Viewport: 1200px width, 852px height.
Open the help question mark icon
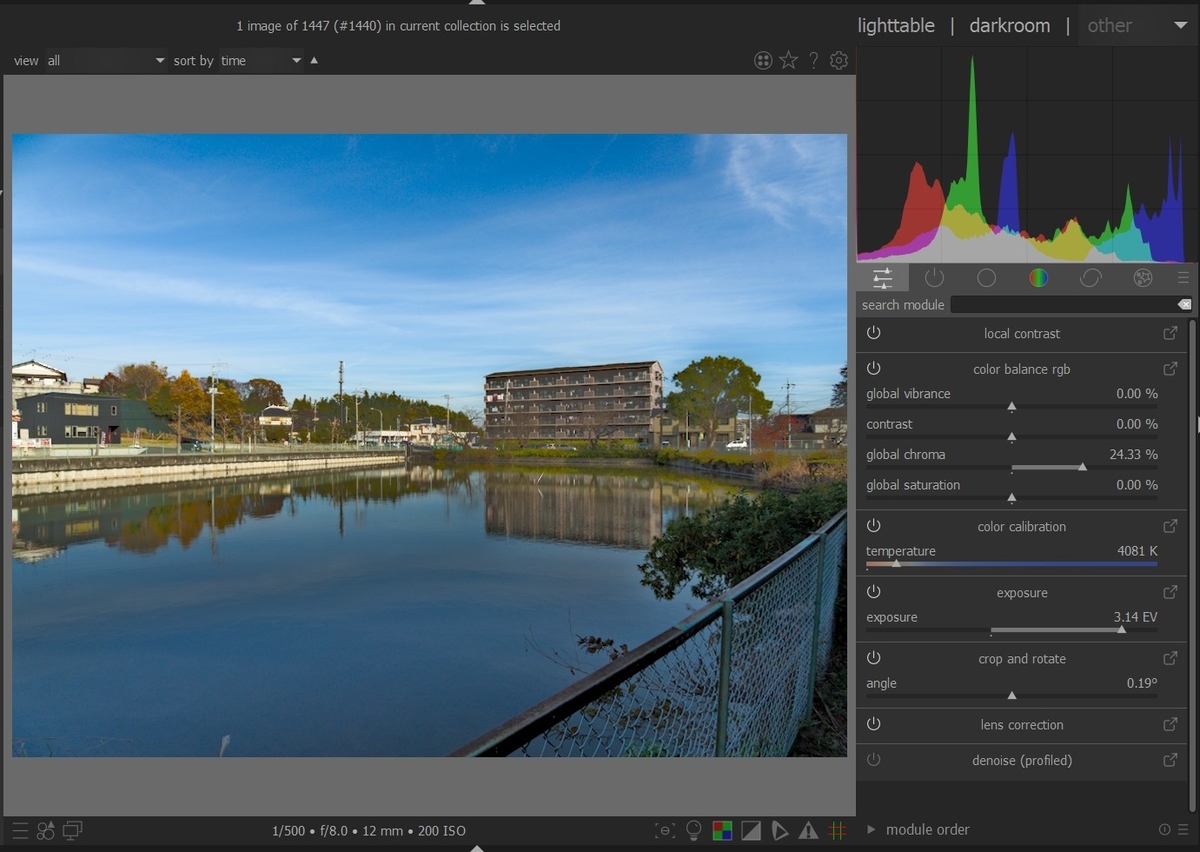coord(814,61)
